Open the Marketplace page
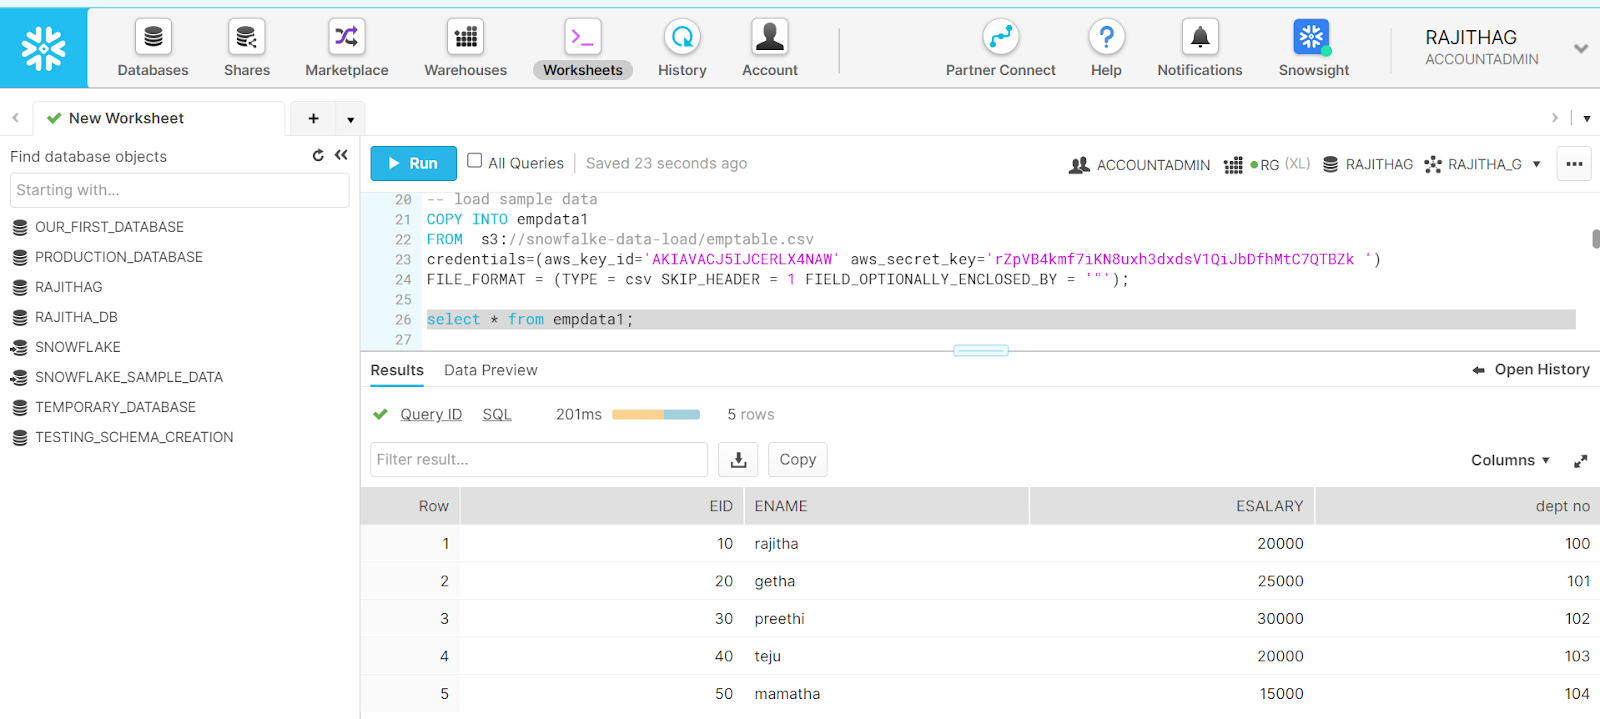 [347, 48]
